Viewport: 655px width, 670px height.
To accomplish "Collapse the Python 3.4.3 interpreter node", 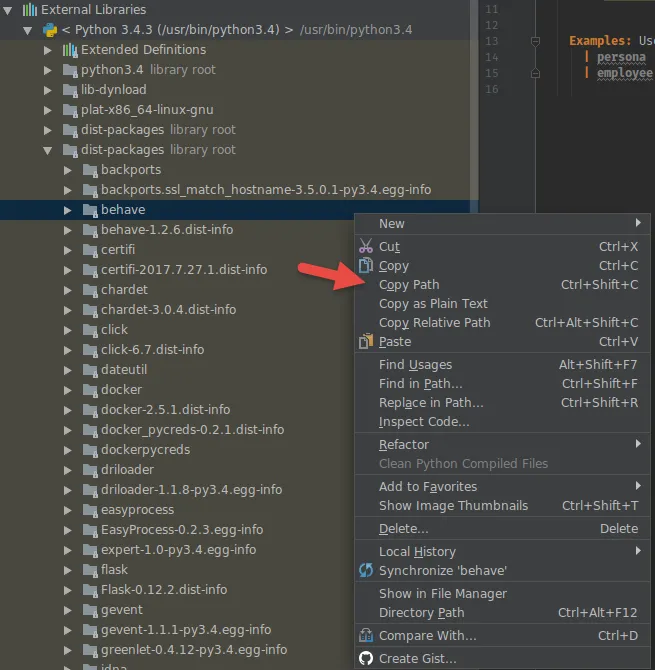I will coord(28,30).
